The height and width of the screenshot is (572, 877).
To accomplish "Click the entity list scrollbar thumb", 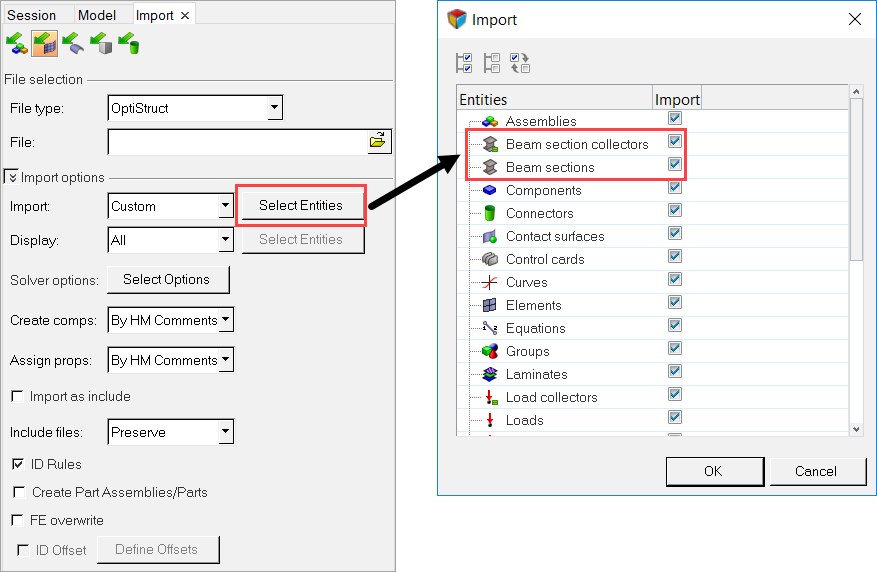I will (856, 179).
